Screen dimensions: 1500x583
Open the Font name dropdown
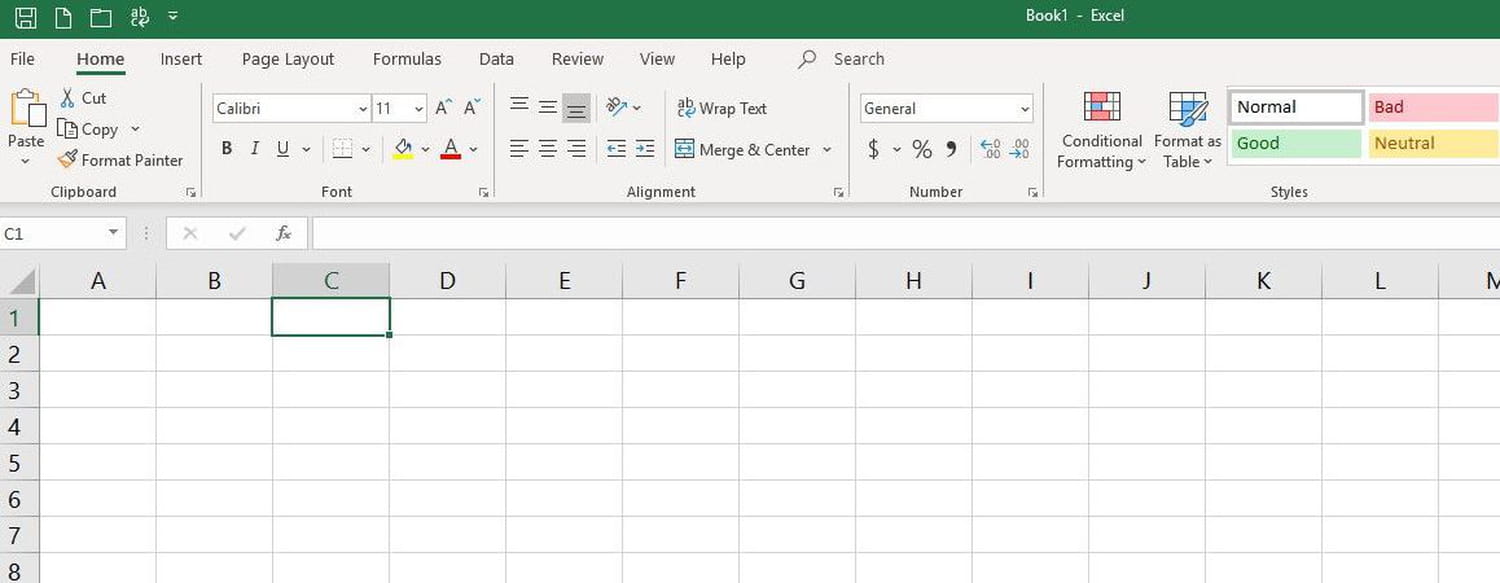pos(362,108)
